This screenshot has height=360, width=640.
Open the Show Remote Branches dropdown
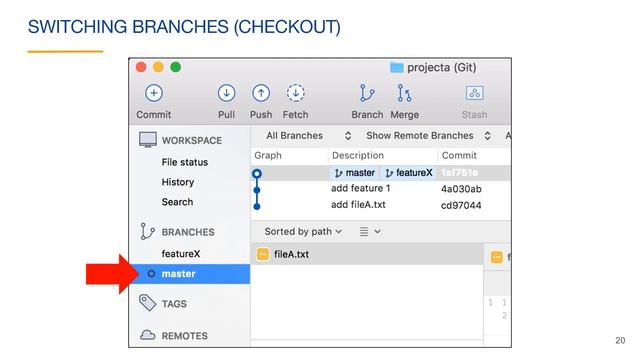428,136
